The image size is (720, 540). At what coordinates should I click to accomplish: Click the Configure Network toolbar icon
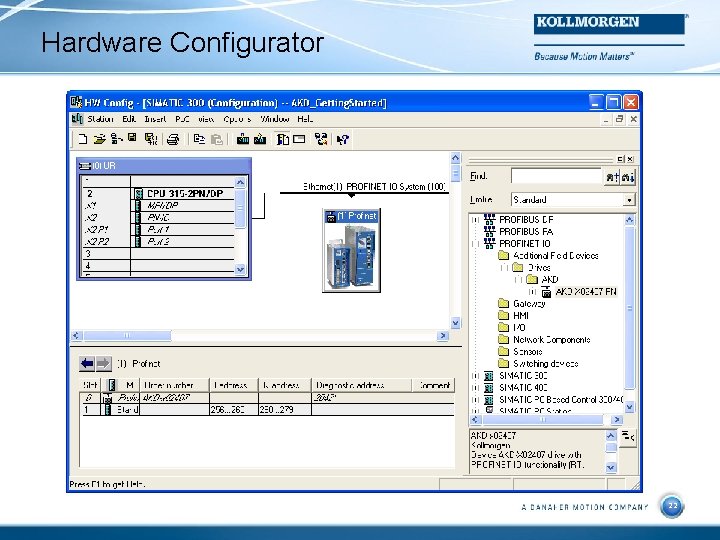click(x=321, y=139)
